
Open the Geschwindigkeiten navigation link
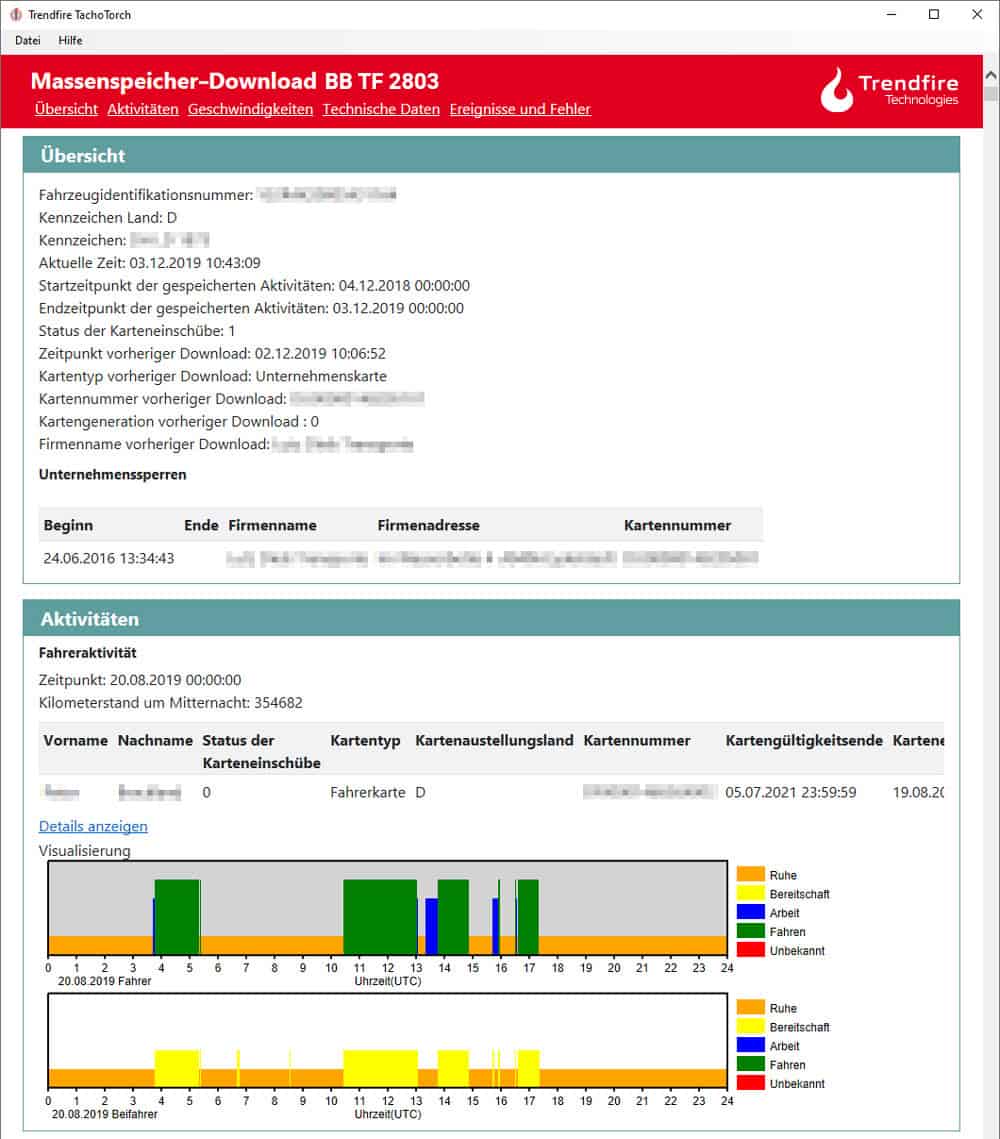250,110
